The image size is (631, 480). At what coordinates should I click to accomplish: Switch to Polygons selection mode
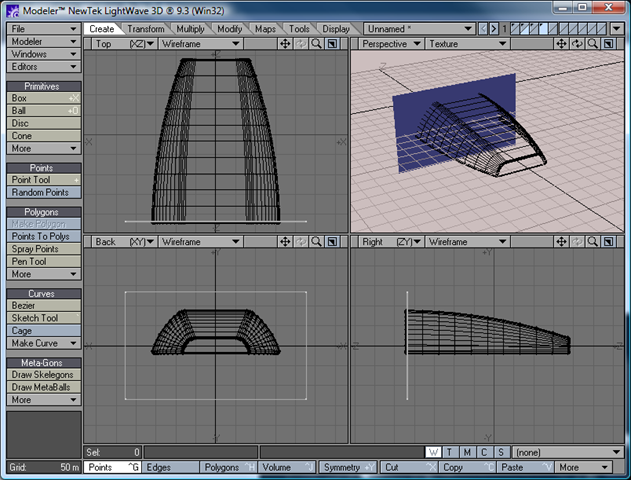[x=227, y=467]
